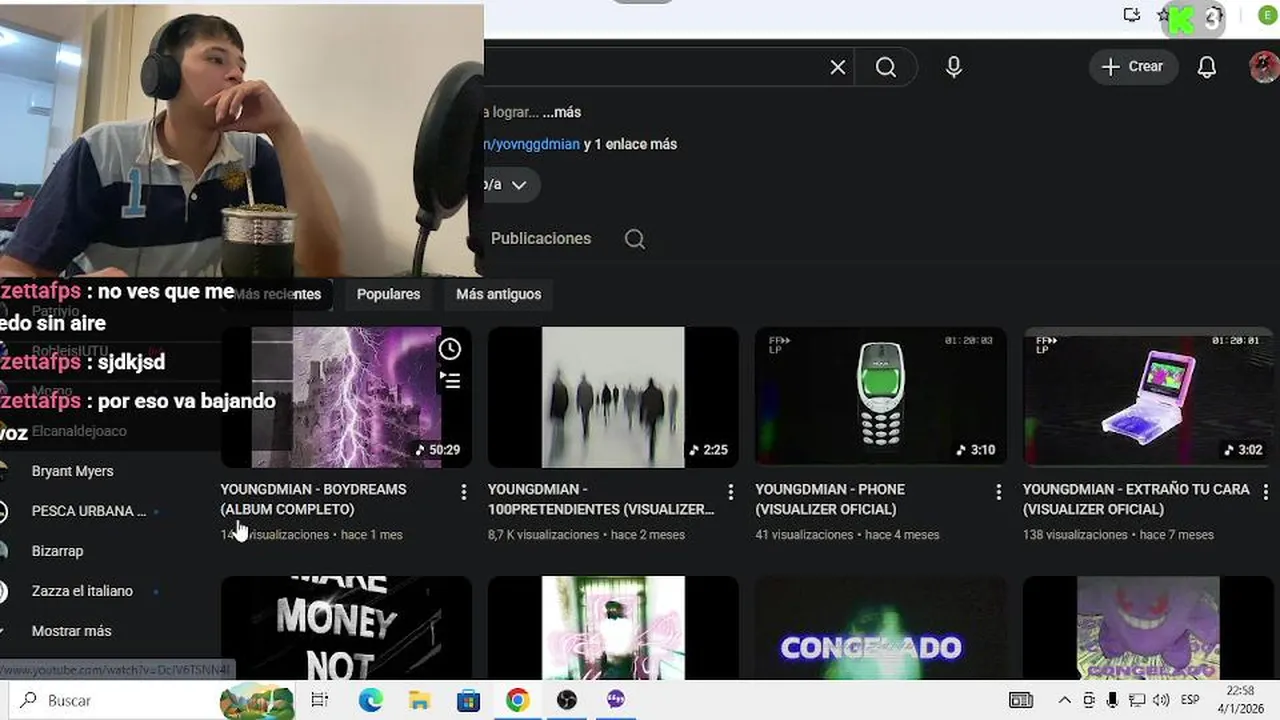Click title YOUNGDMIAN - BOYDREAMS (ALBUM COMPLETO)

click(314, 499)
